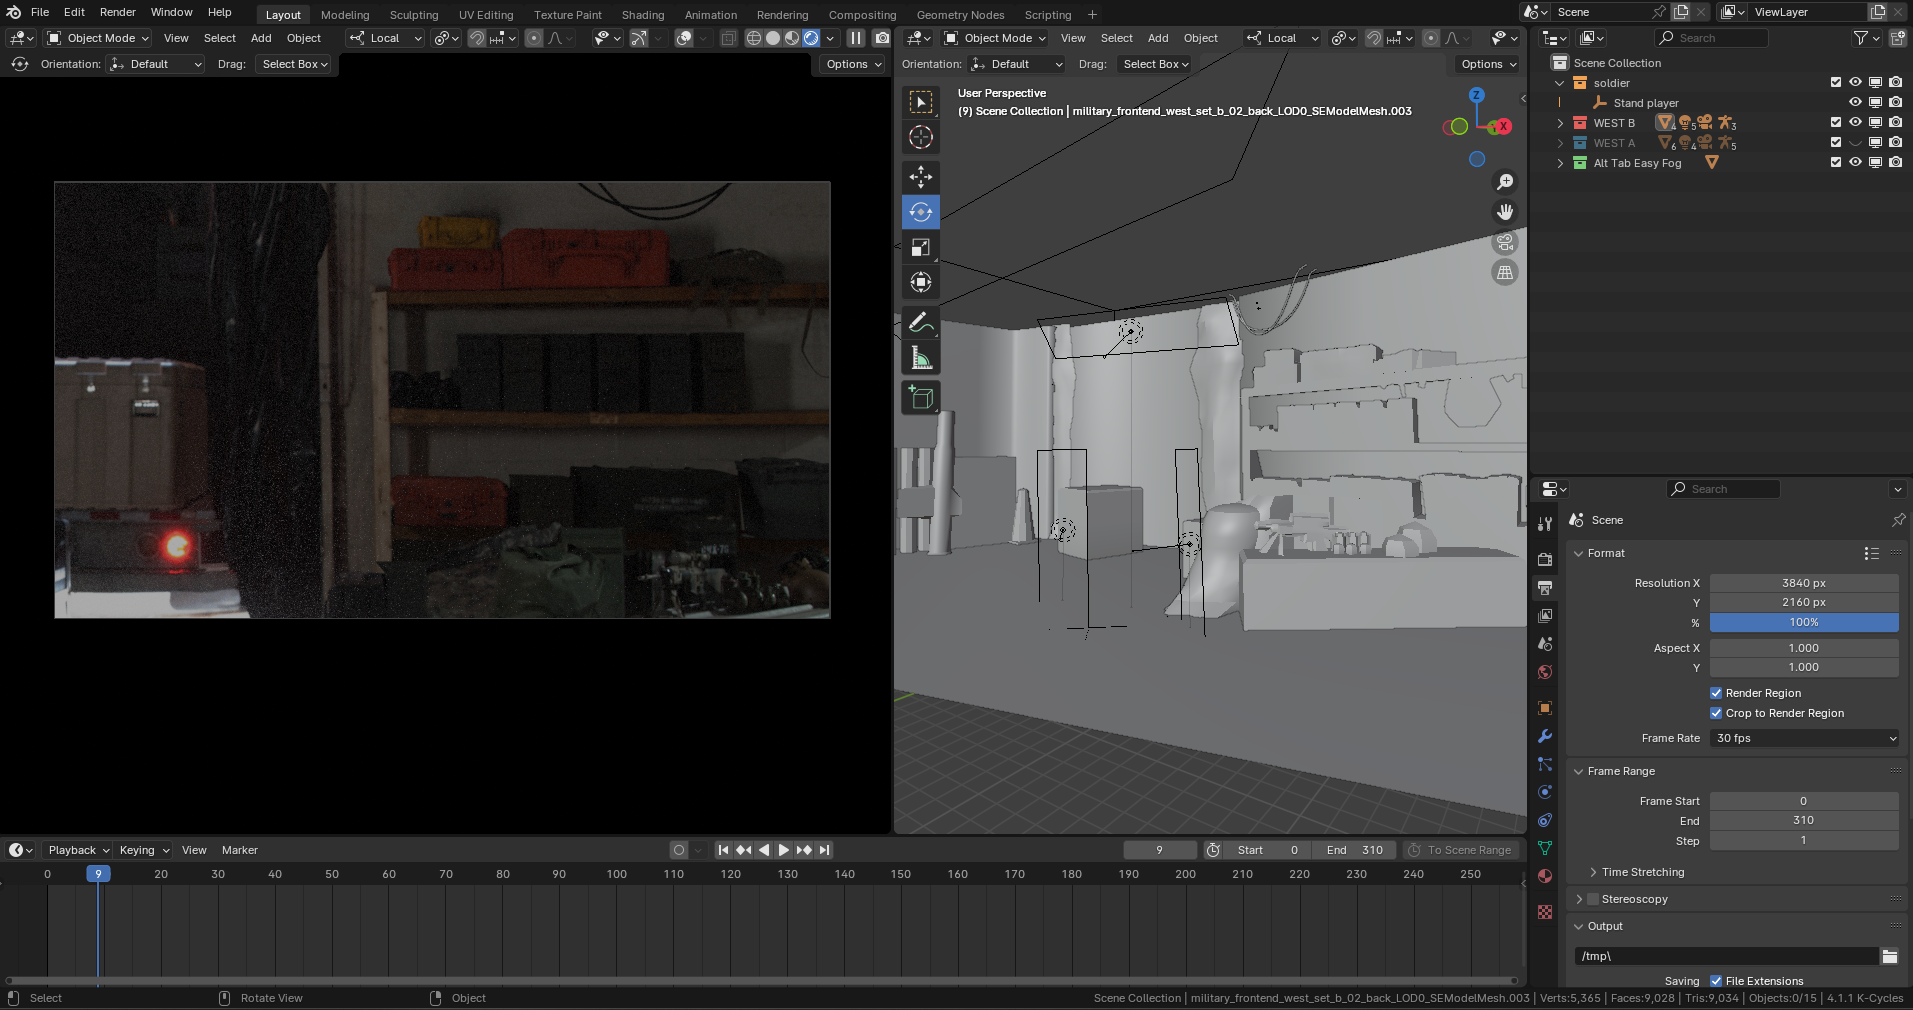The height and width of the screenshot is (1010, 1913).
Task: Select the Rotate tool
Action: [921, 212]
